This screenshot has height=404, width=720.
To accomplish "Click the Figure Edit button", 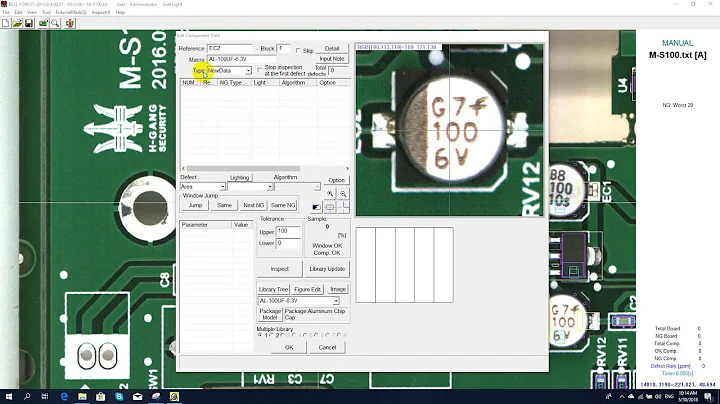I will point(307,289).
